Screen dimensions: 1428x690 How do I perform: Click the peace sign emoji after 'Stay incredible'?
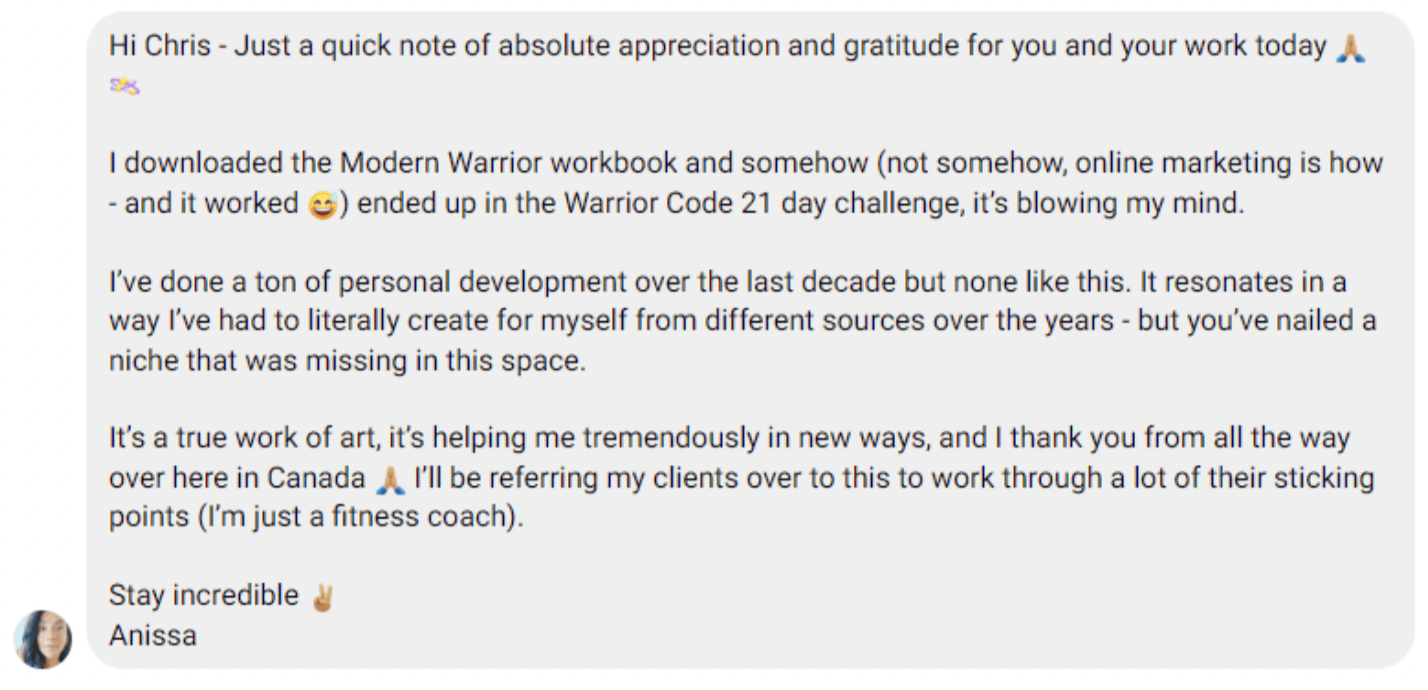pos(321,598)
